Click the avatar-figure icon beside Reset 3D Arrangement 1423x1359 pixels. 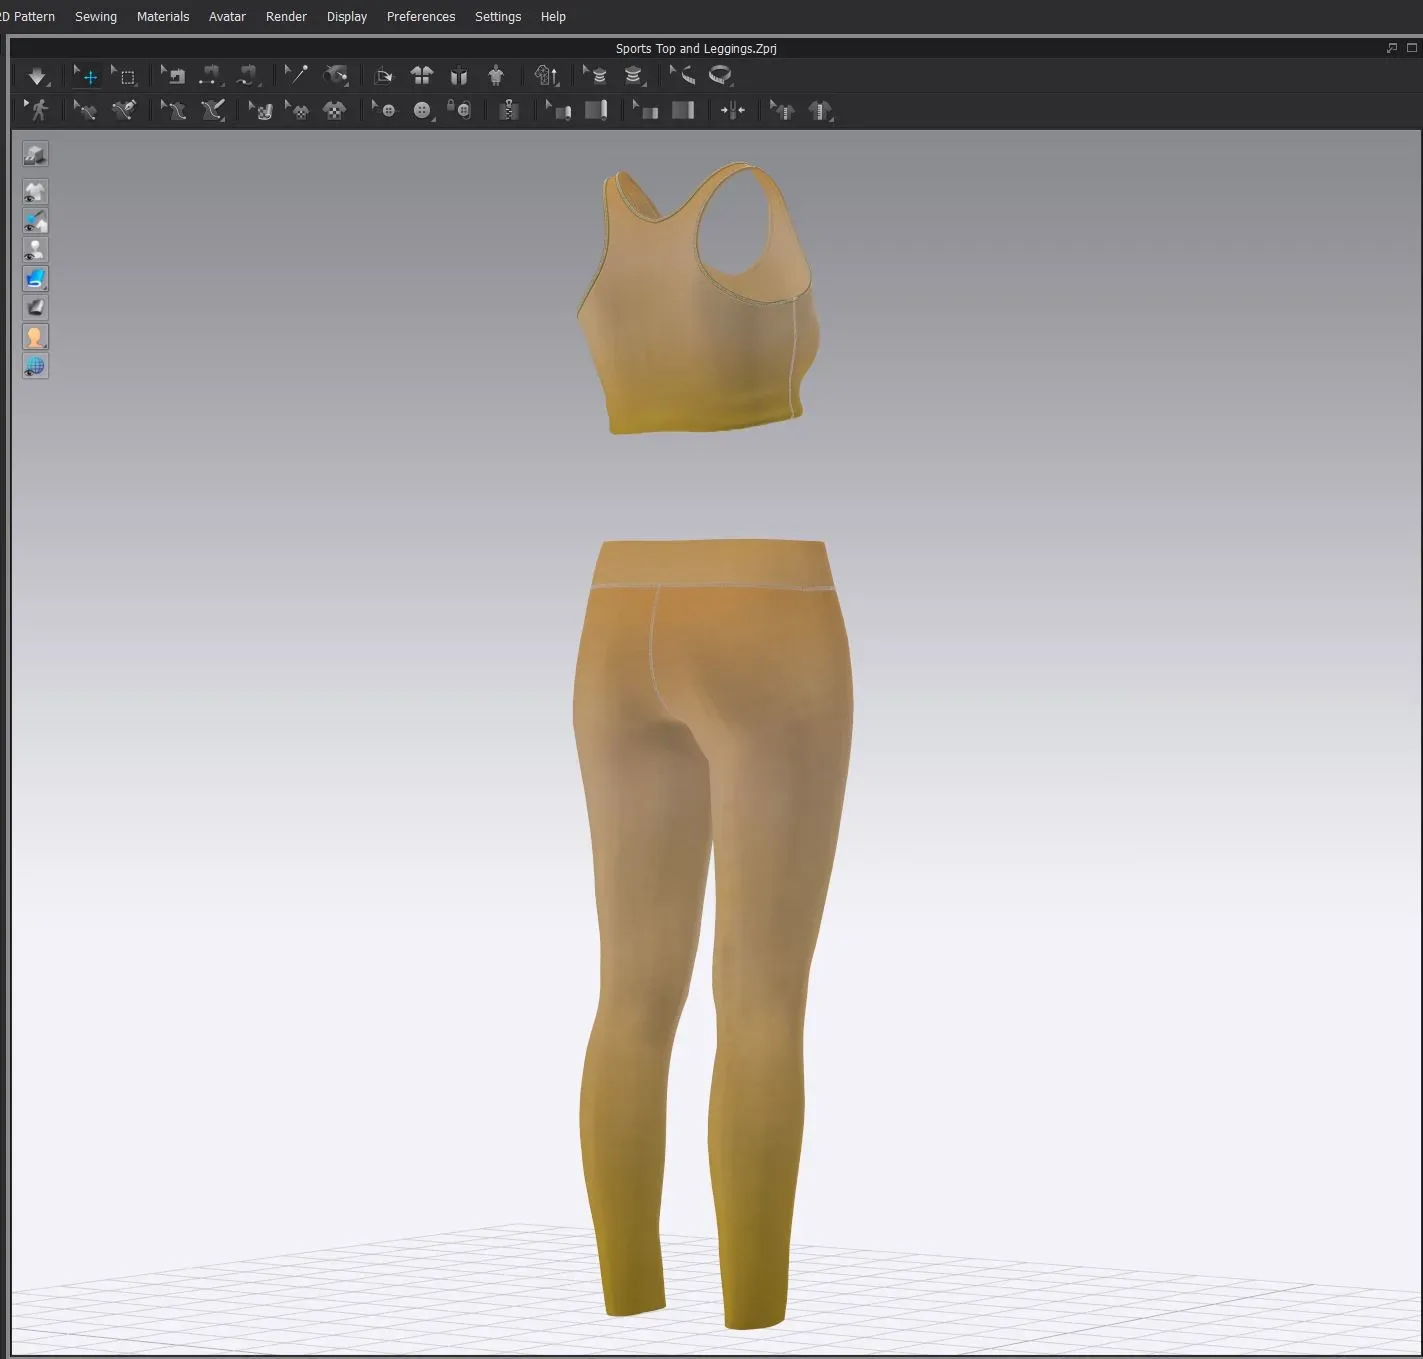[x=496, y=76]
